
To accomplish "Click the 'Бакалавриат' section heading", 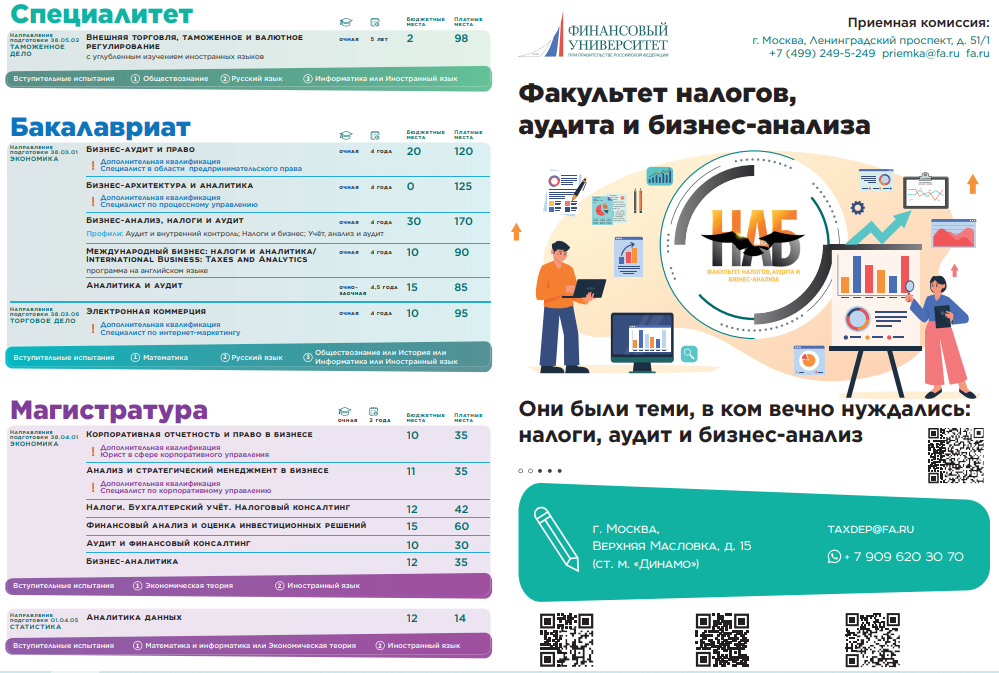I will 101,127.
